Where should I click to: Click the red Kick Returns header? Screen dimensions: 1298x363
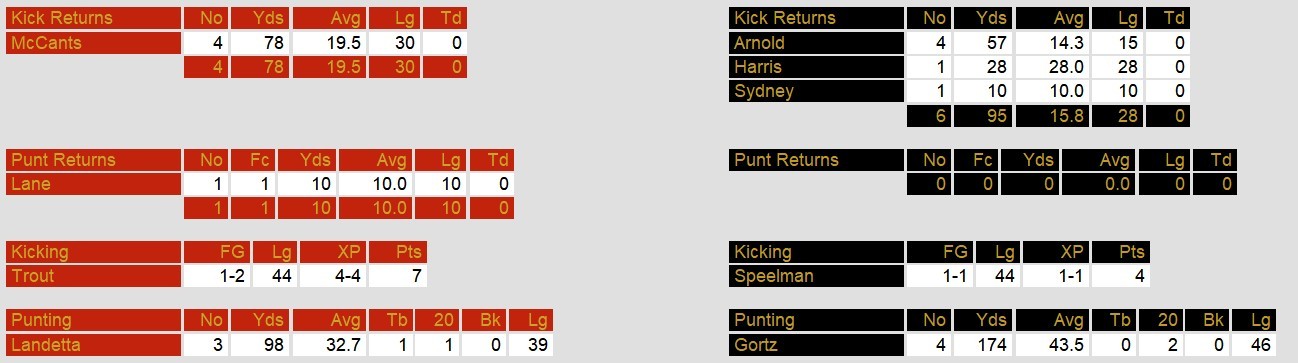94,19
